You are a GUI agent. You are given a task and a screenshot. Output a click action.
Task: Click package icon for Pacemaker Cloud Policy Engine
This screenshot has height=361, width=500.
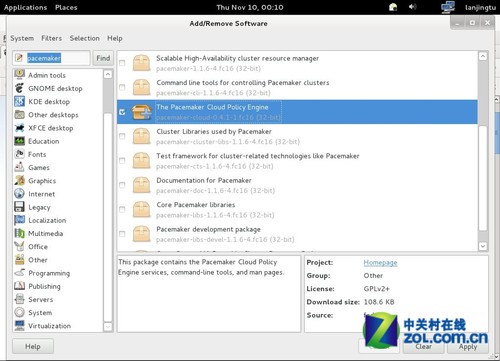pyautogui.click(x=141, y=112)
